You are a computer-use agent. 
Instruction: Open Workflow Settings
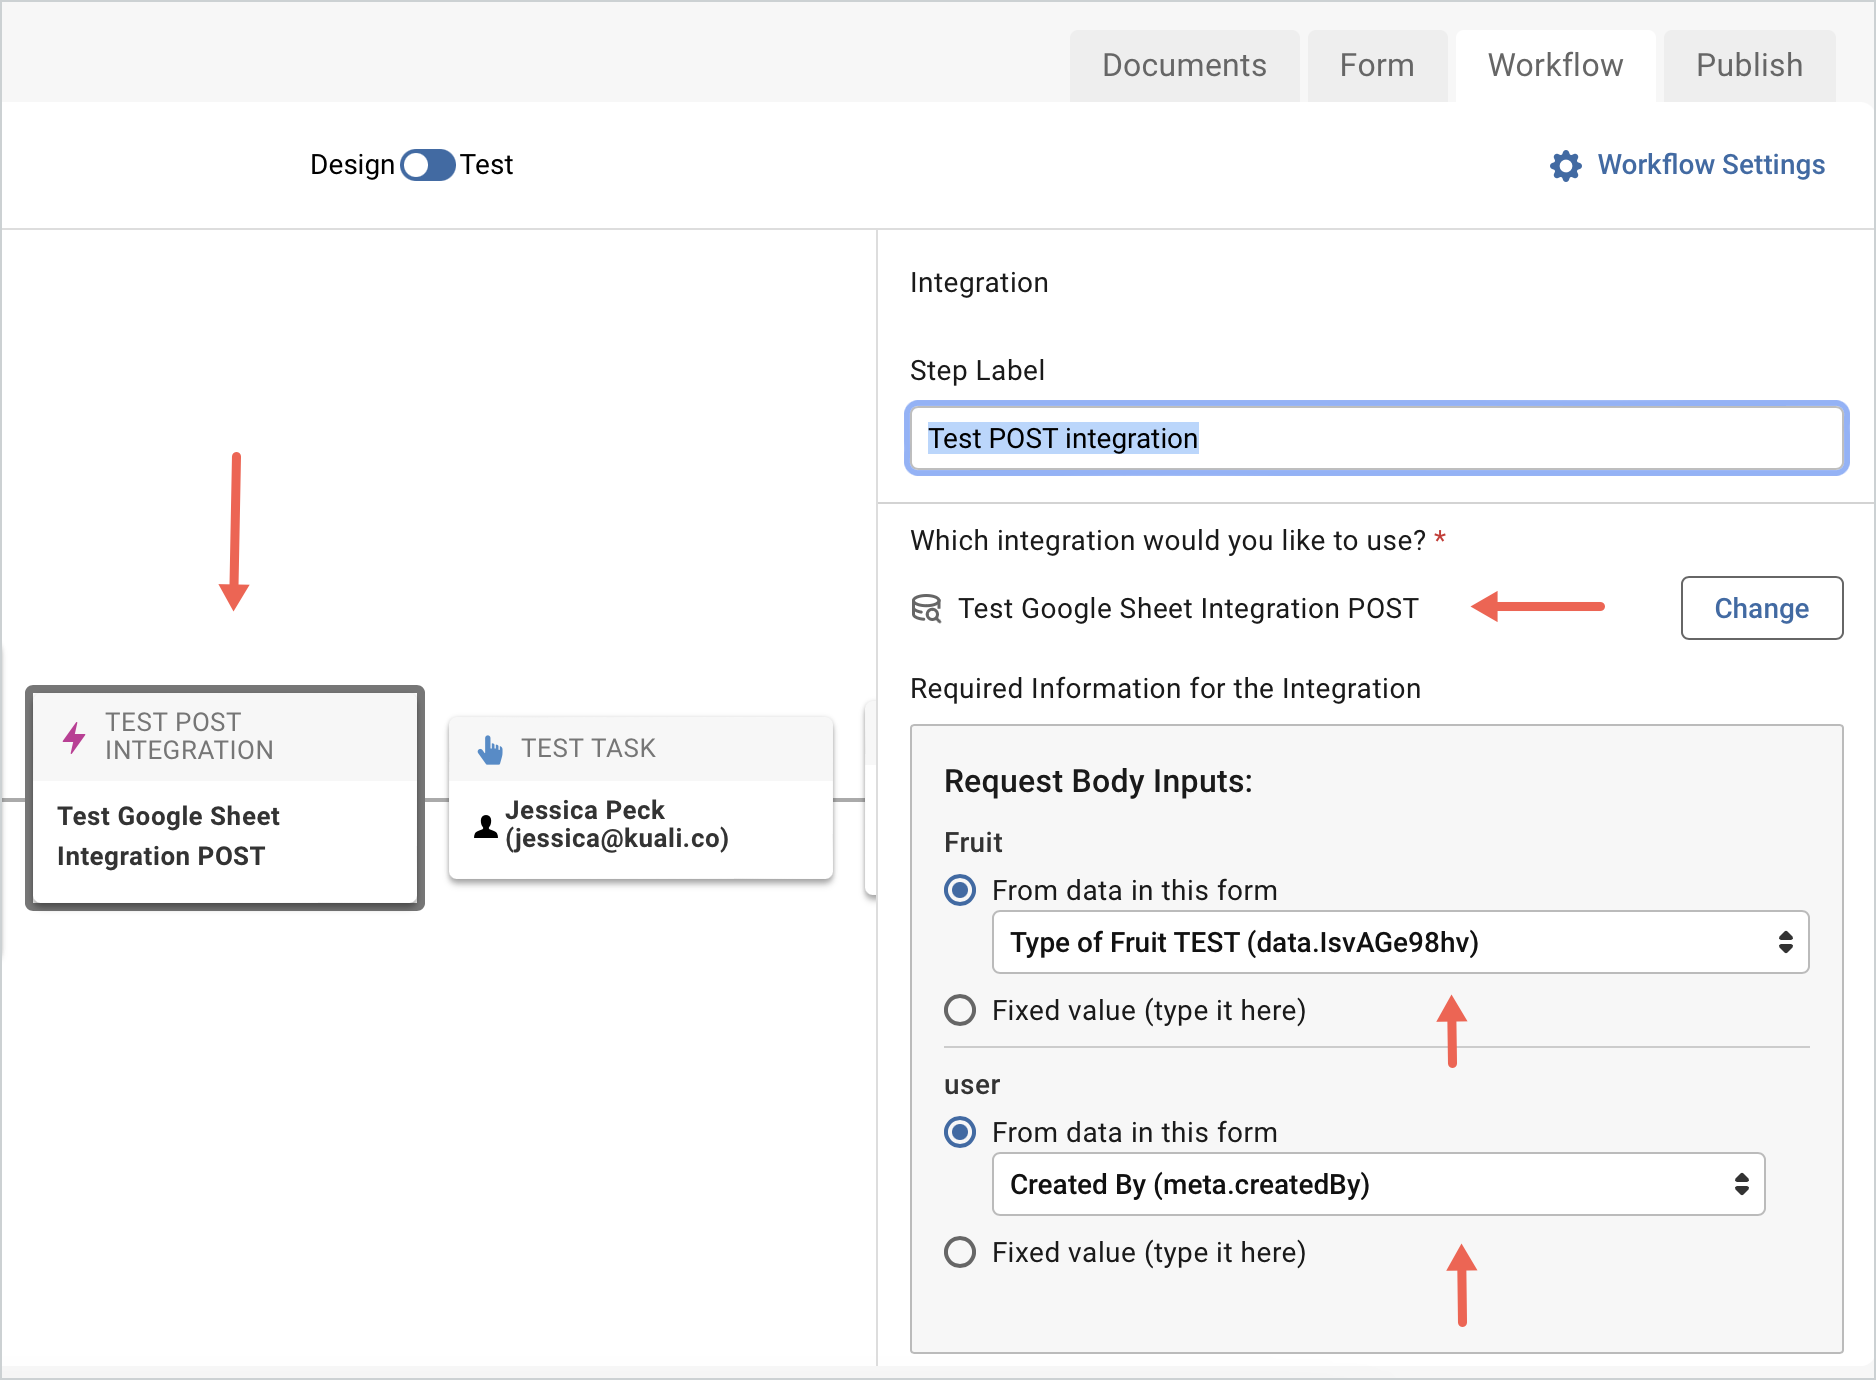click(1710, 164)
